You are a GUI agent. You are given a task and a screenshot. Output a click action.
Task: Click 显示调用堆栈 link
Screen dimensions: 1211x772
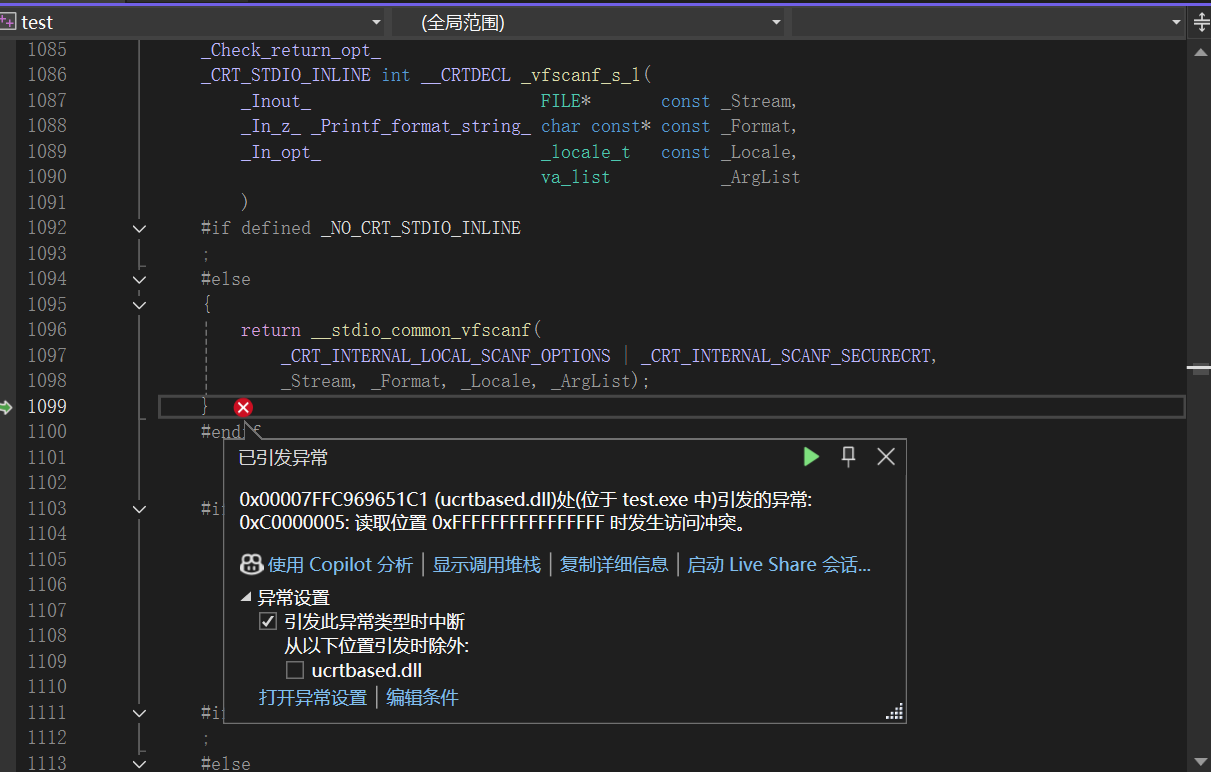point(487,565)
